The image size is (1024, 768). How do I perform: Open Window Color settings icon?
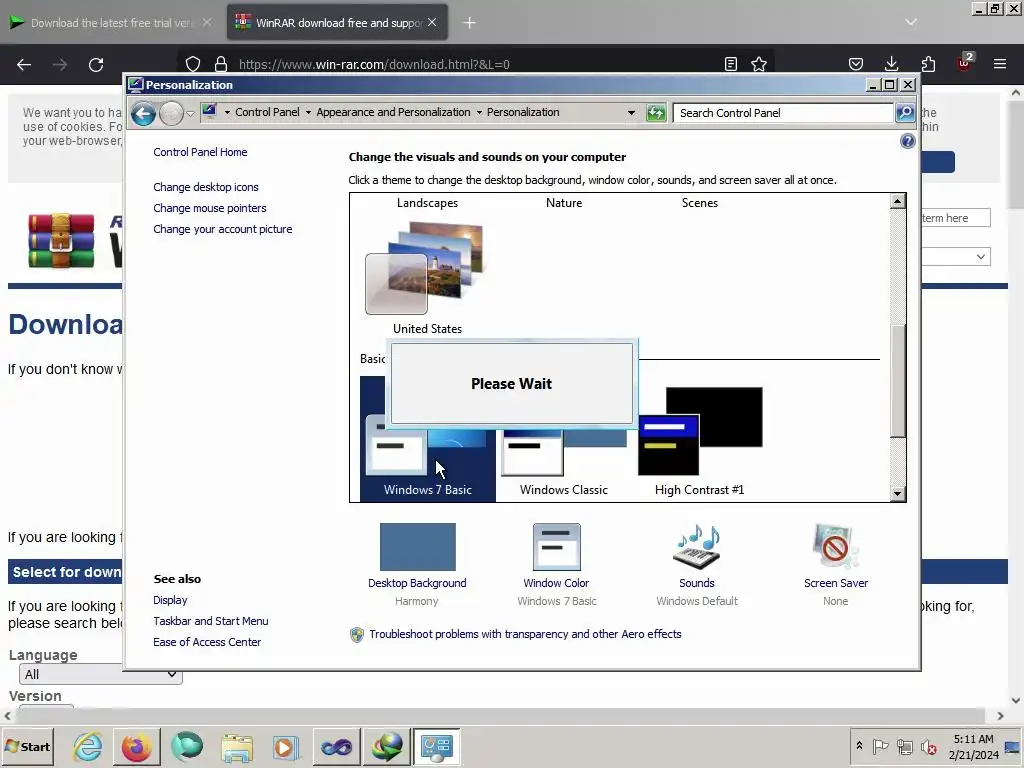pos(556,547)
